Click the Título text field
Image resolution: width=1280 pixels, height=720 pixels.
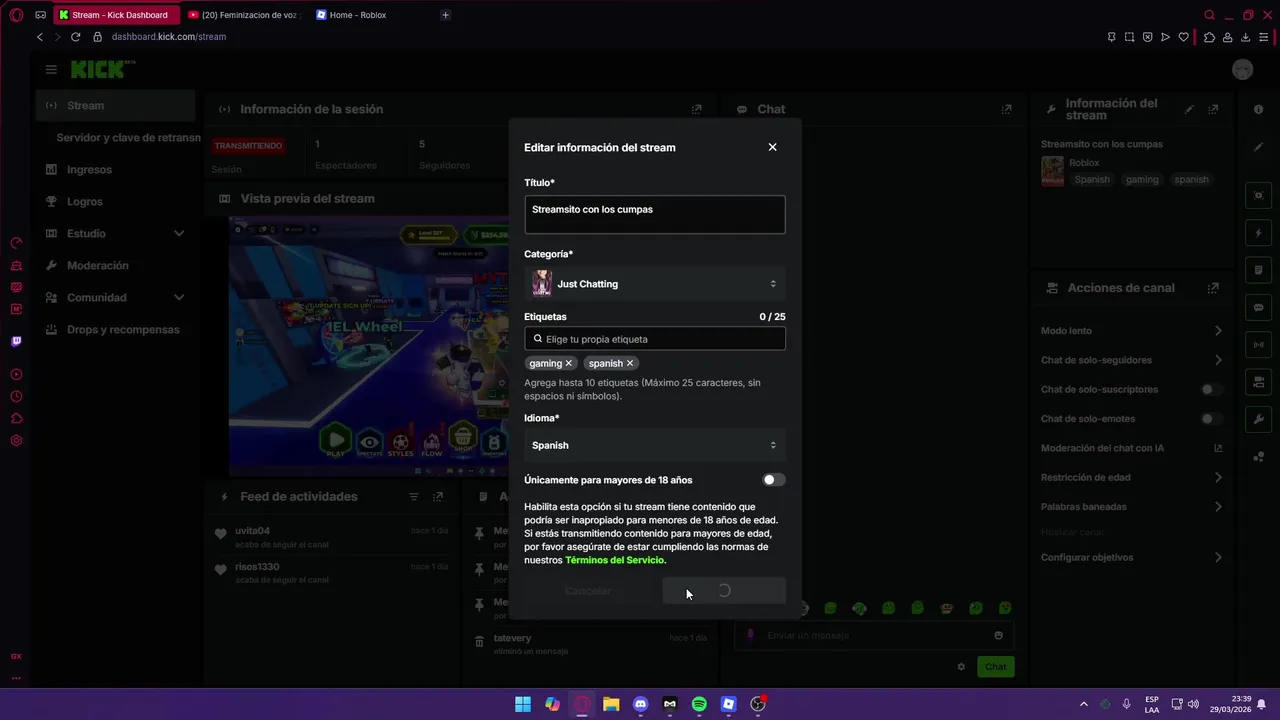click(x=654, y=214)
